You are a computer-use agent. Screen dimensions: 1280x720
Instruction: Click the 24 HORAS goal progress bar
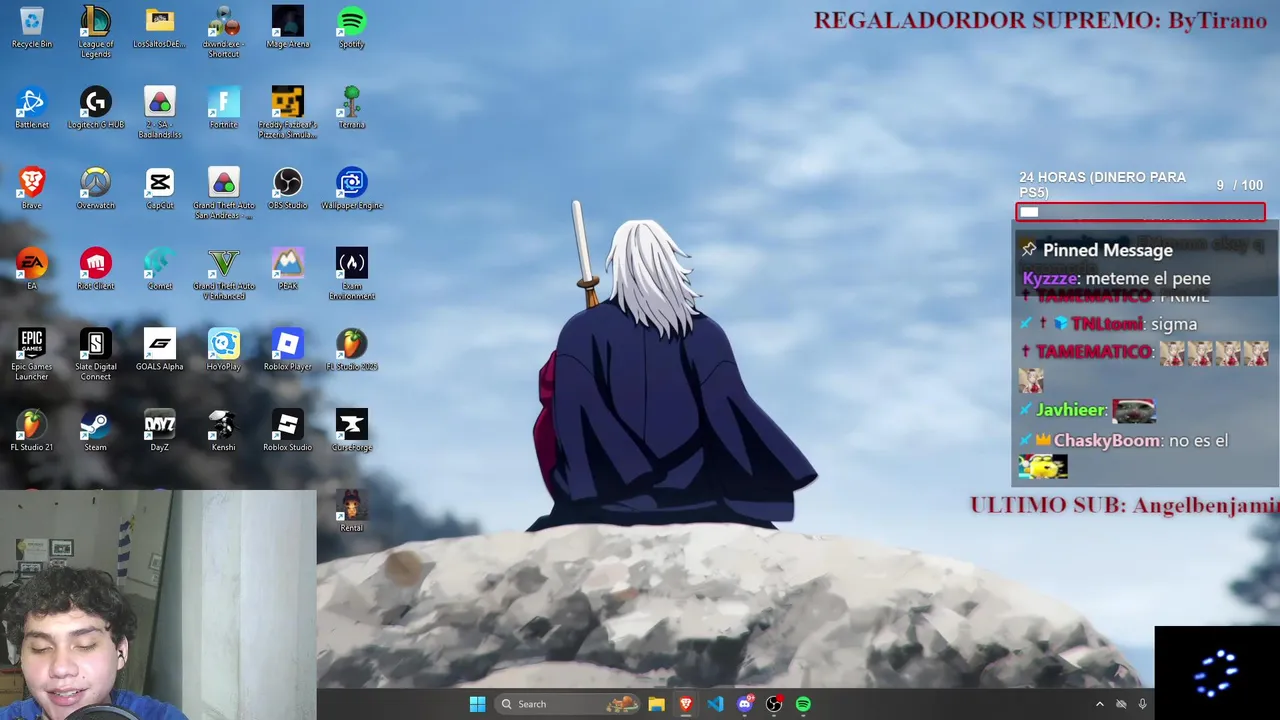(1141, 212)
